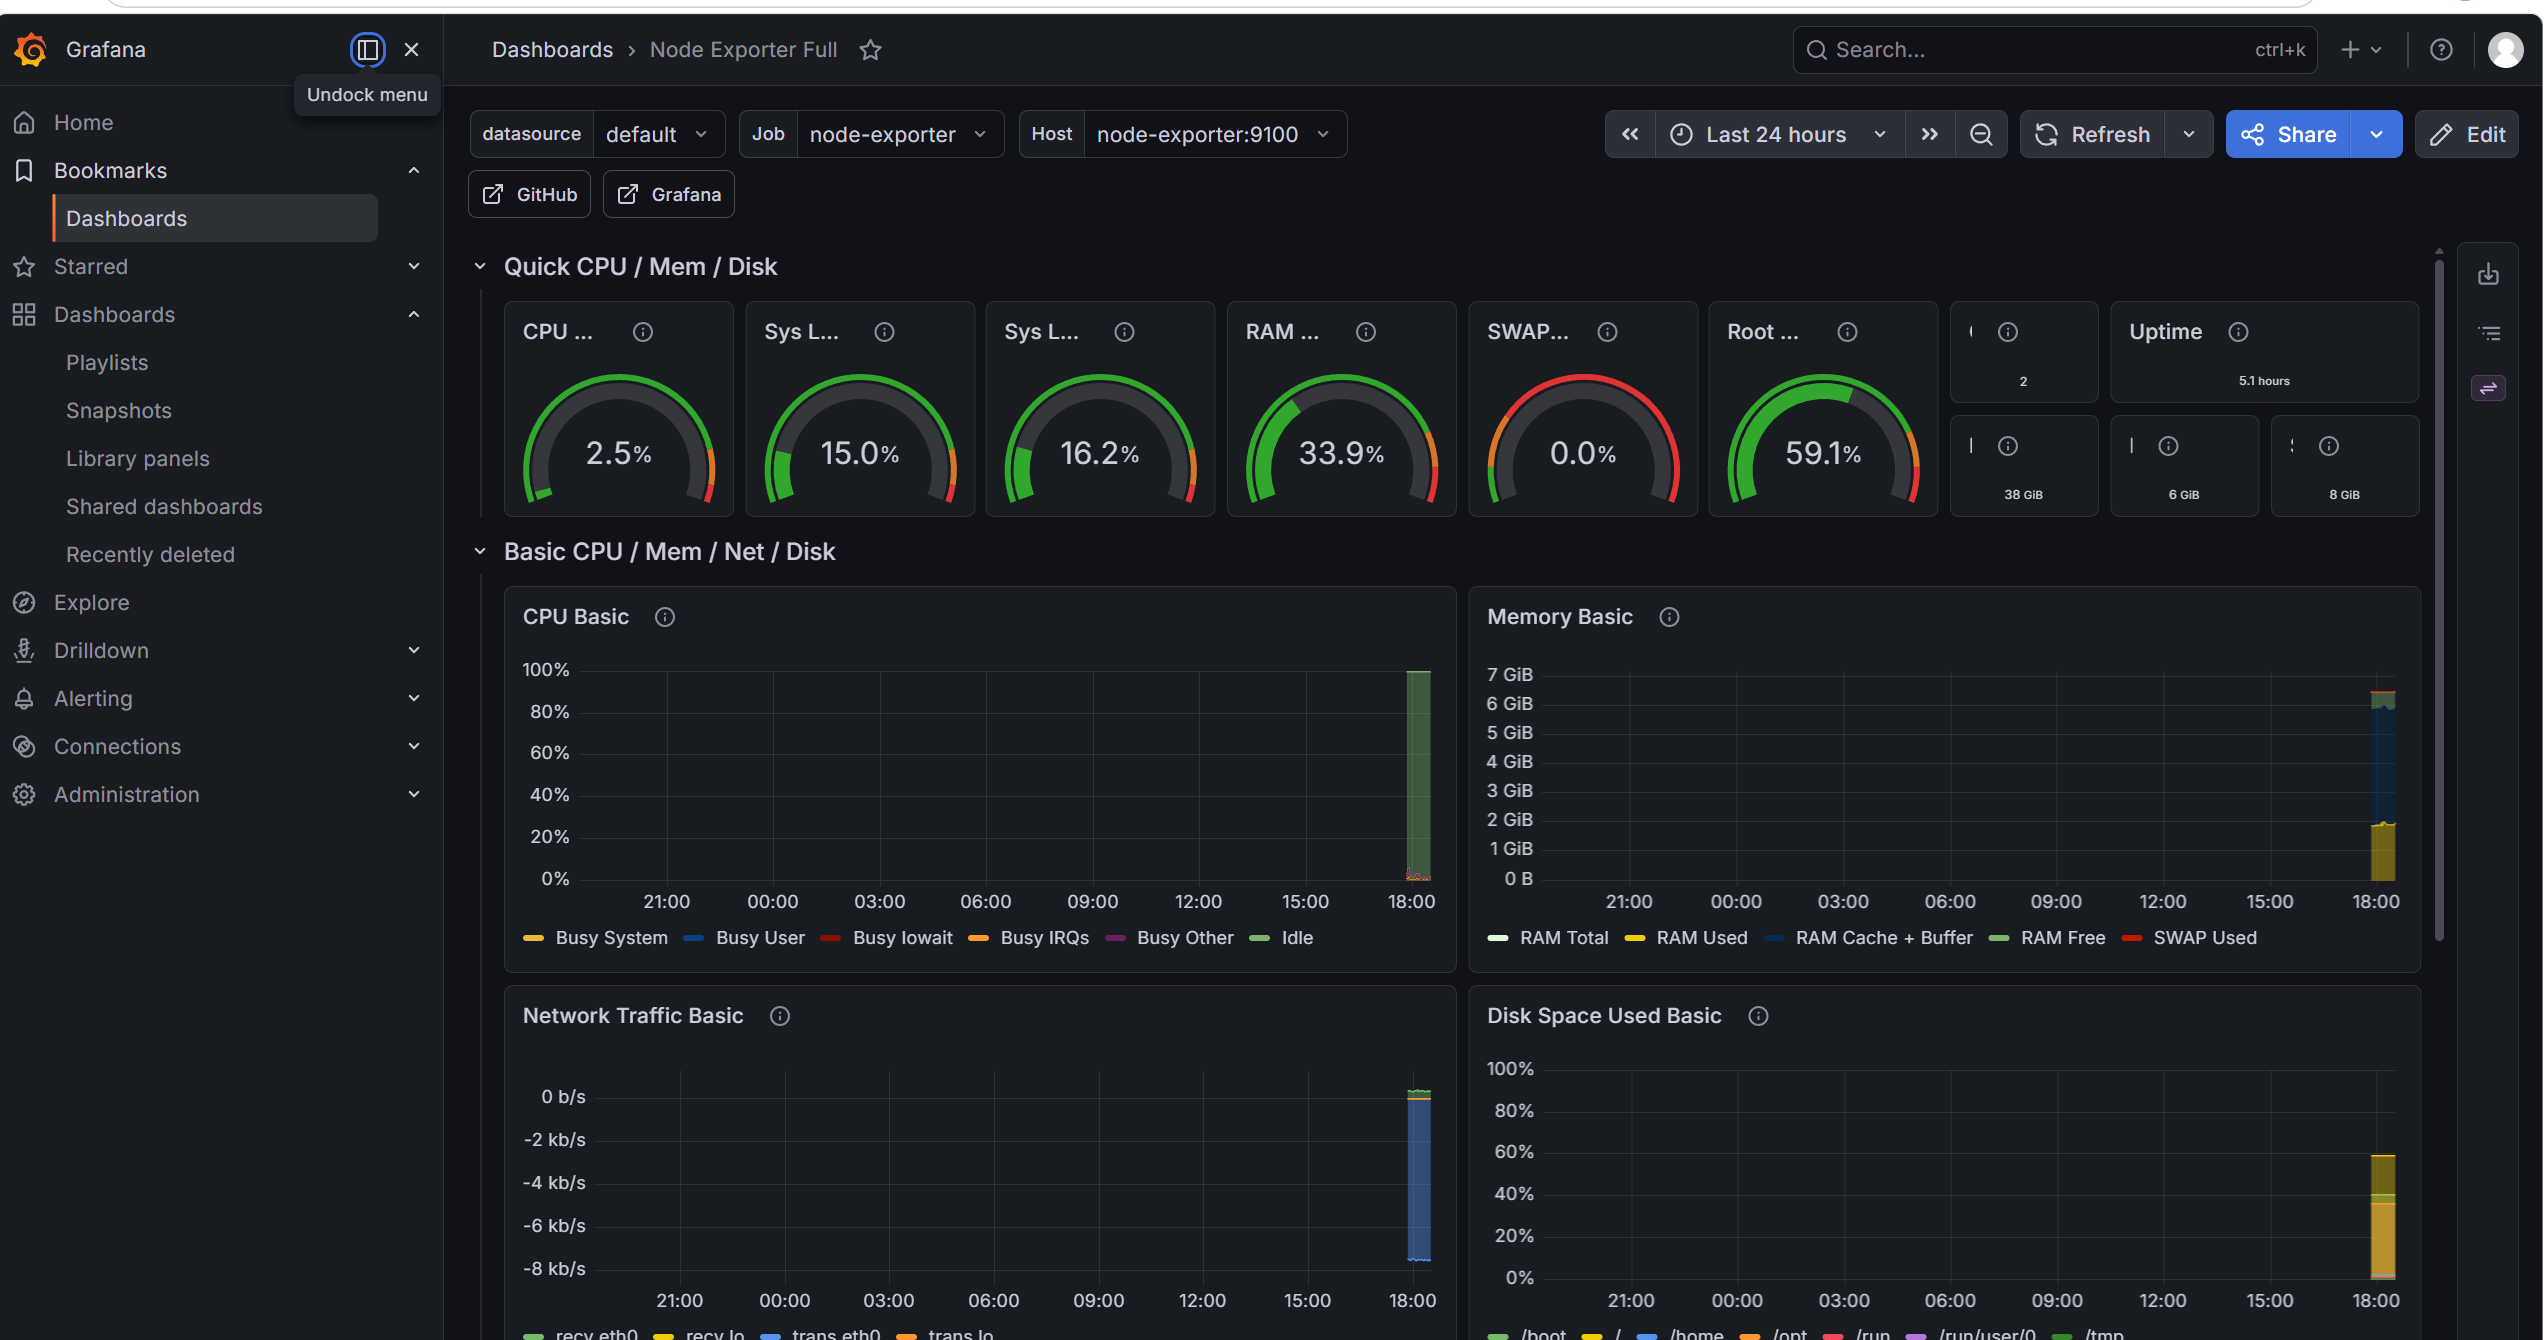Click the export icon in right sidebar
Viewport: 2547px width, 1340px height.
(2488, 274)
